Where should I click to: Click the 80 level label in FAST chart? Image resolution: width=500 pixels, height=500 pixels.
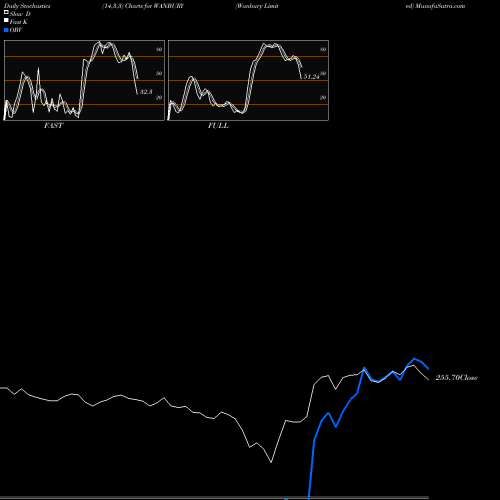click(159, 49)
